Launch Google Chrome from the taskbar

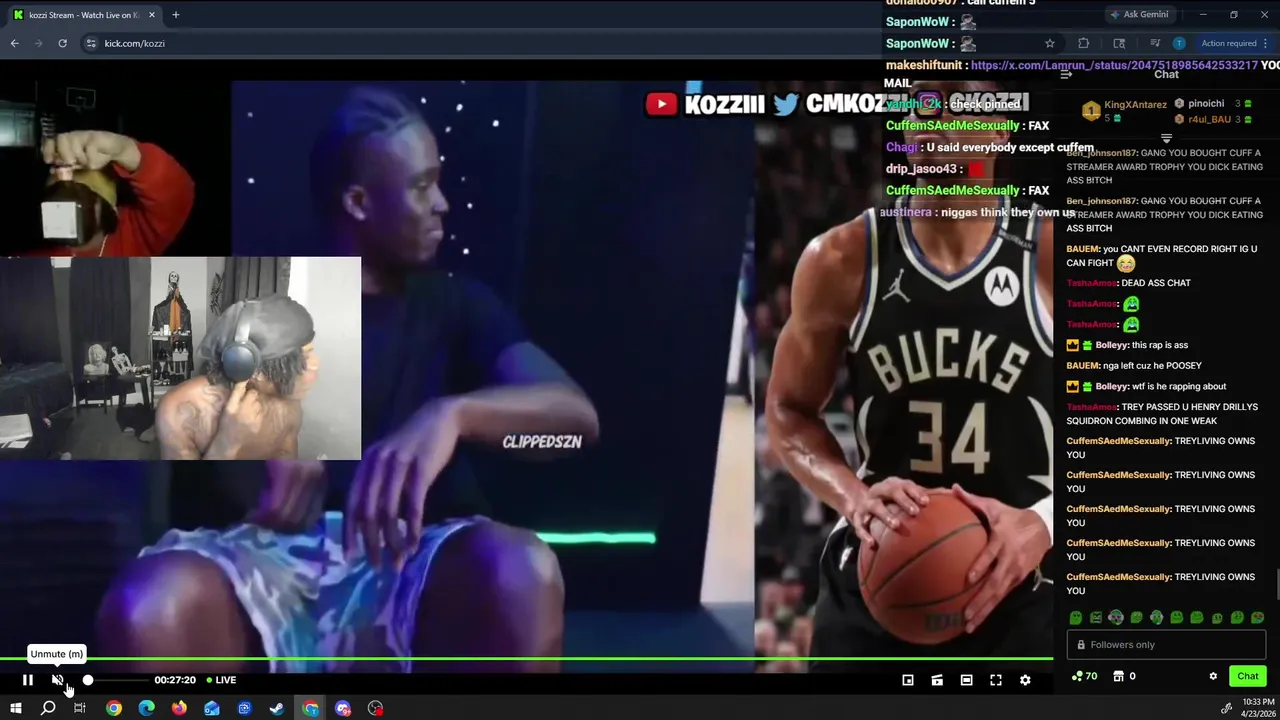point(114,708)
